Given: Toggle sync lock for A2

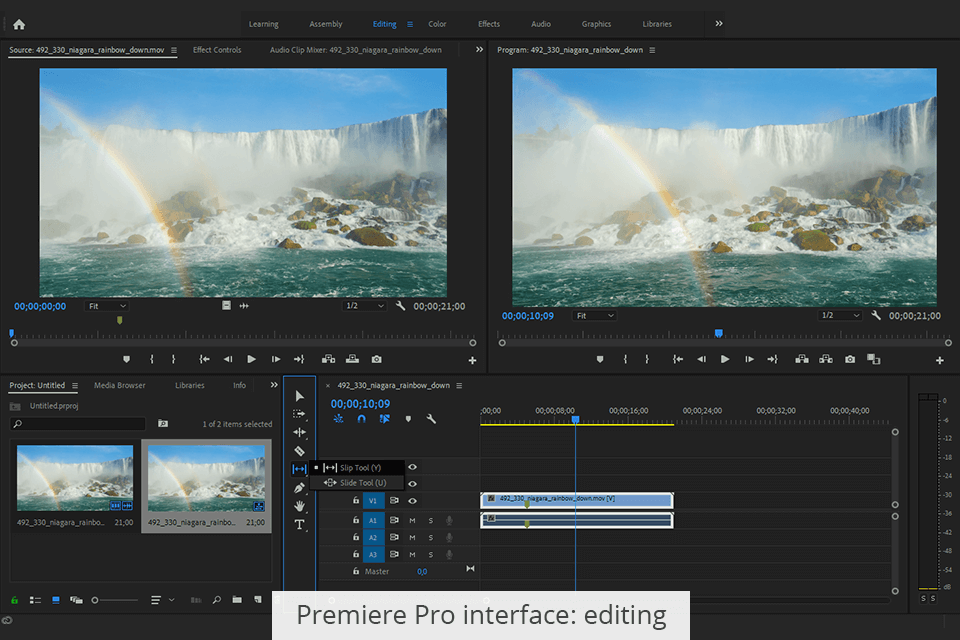Looking at the screenshot, I should [394, 538].
